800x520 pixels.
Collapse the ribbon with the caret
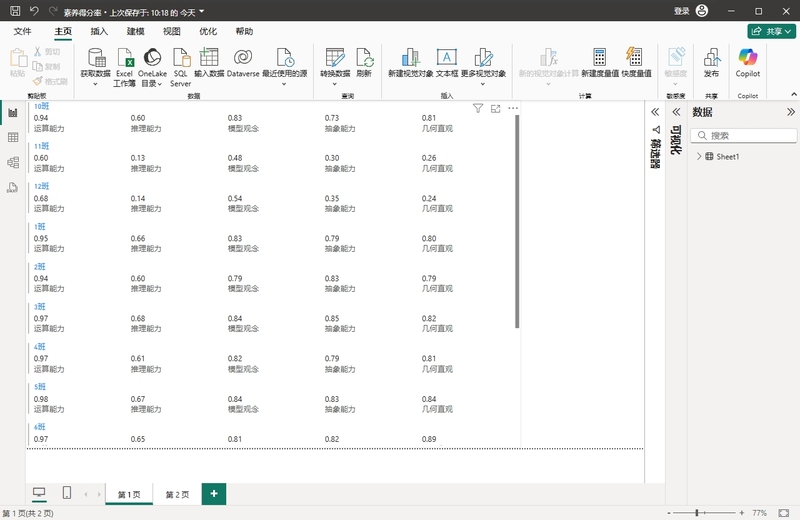tap(794, 94)
